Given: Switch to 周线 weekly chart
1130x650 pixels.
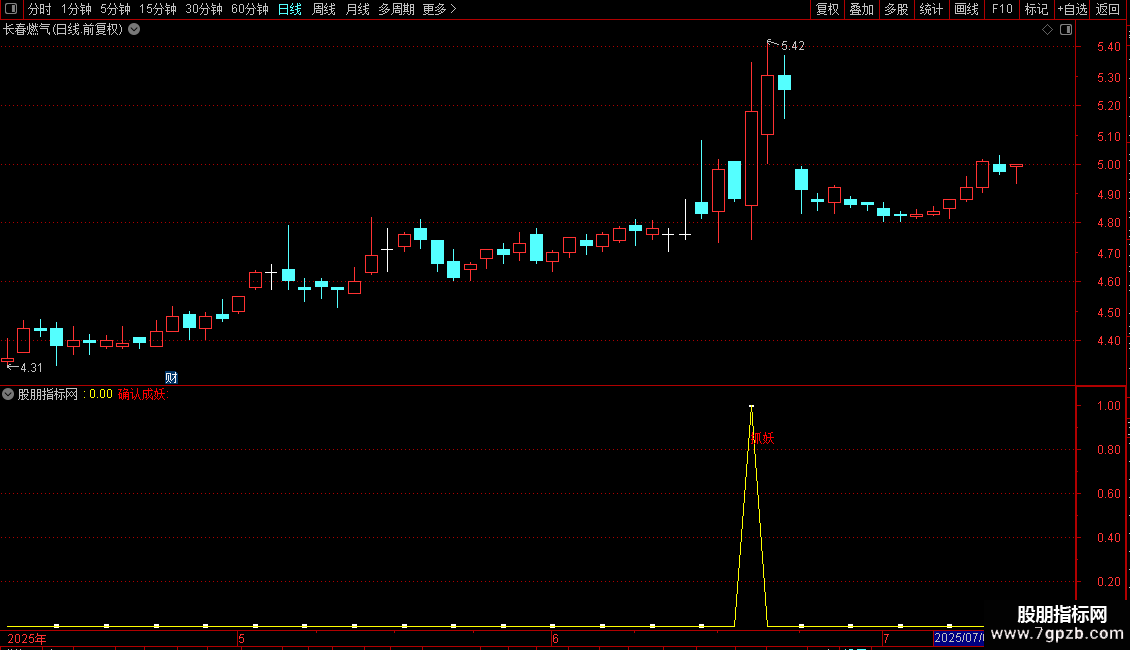Looking at the screenshot, I should (x=324, y=9).
